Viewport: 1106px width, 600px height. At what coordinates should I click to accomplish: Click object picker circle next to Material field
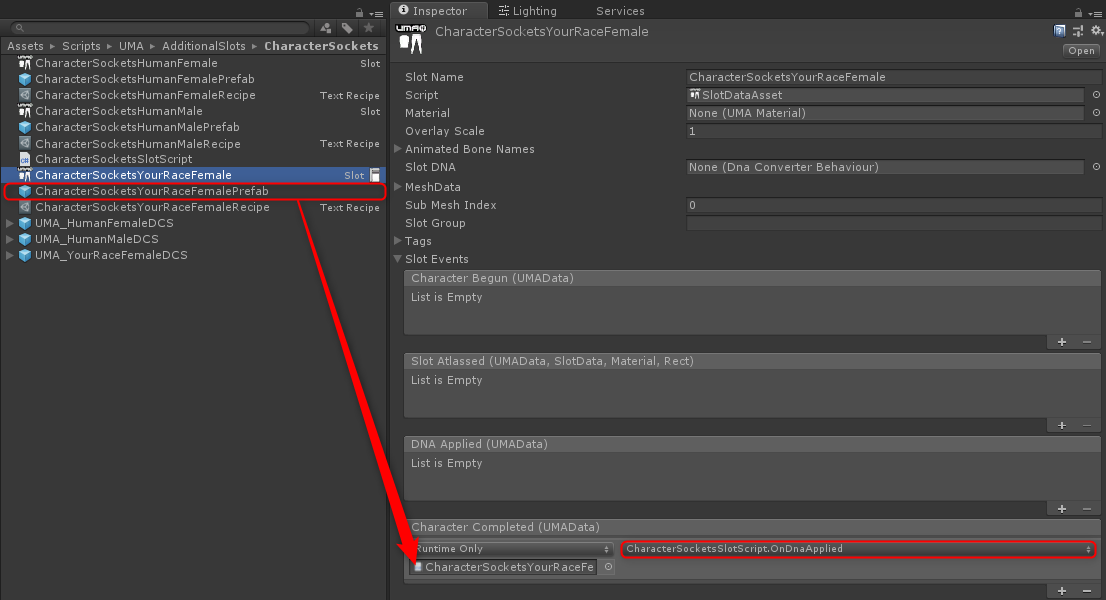coord(1096,114)
